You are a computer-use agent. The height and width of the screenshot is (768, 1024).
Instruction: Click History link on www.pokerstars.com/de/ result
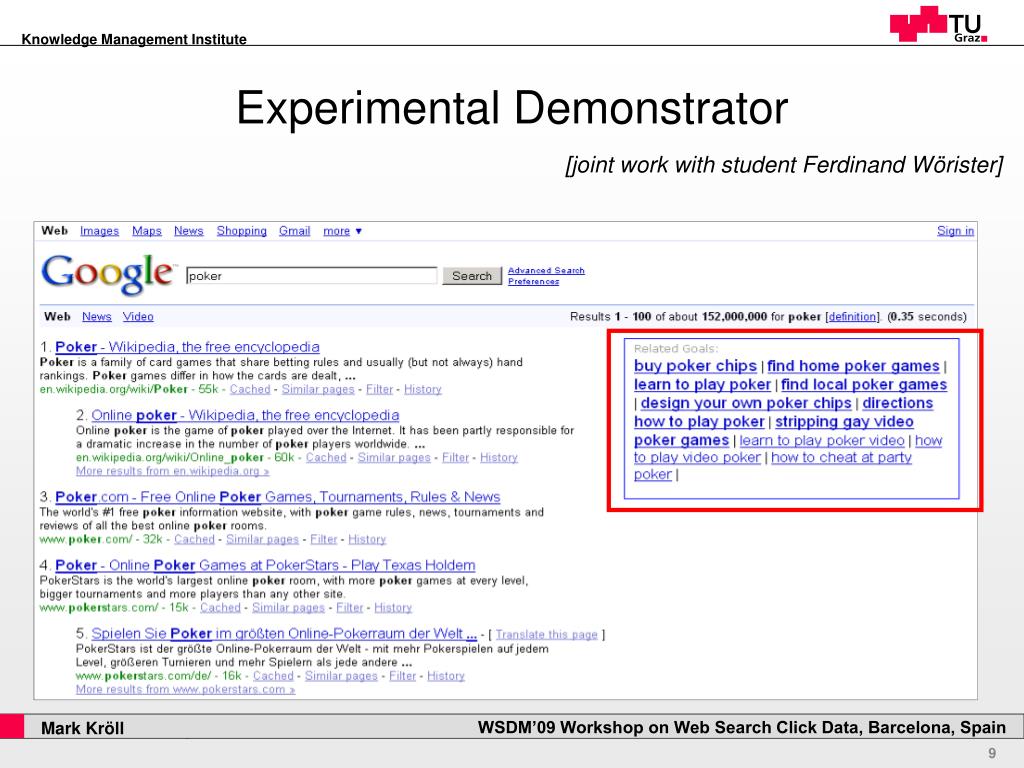(x=446, y=676)
